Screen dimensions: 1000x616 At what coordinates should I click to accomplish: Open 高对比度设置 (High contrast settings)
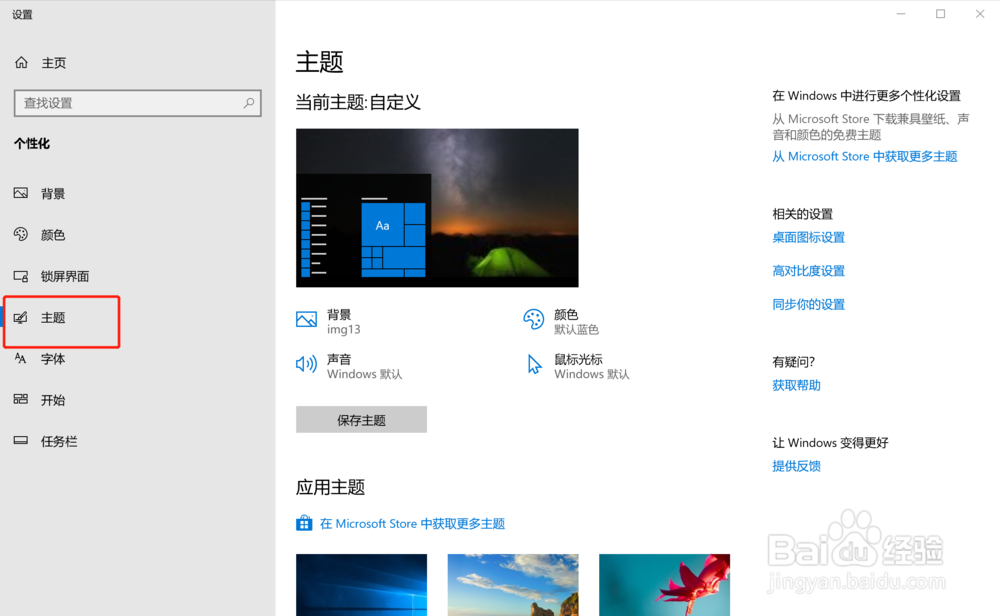click(808, 270)
